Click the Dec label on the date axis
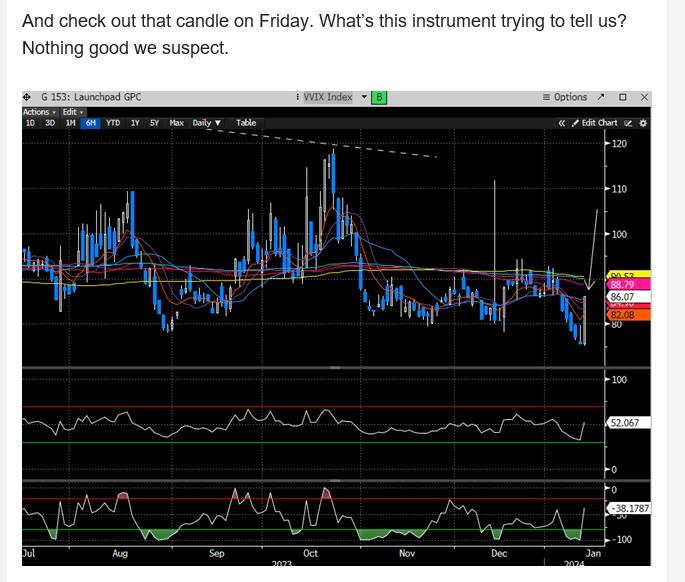This screenshot has height=582, width=685. point(499,554)
